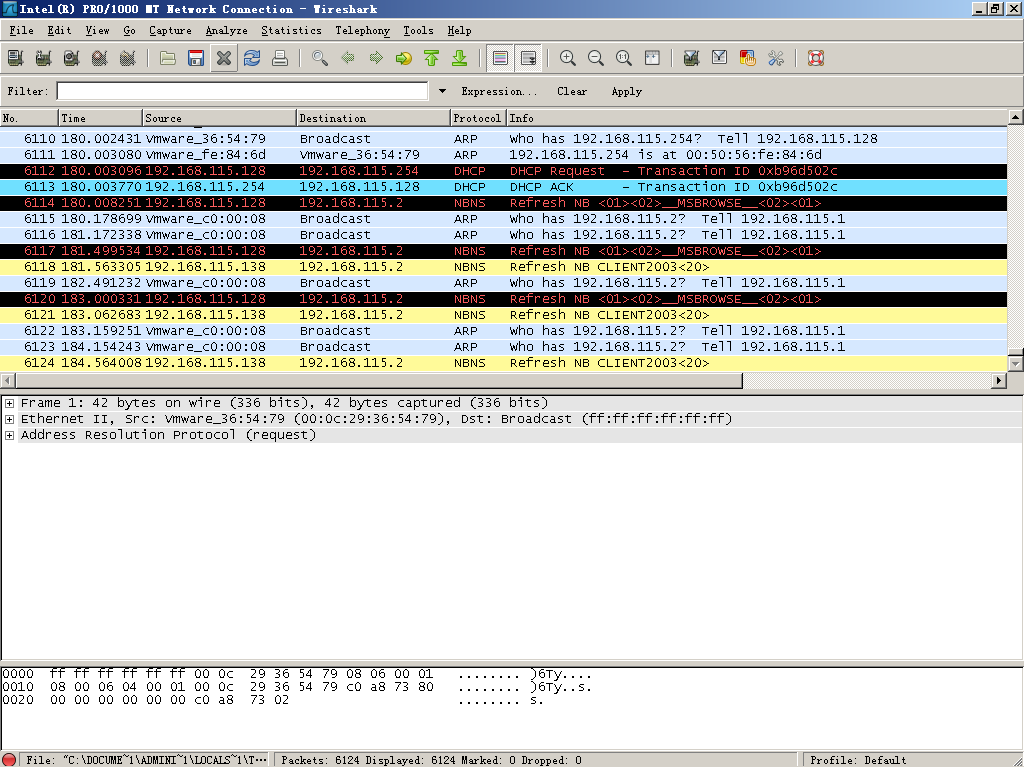Reset zoom to normal size
Screen dimensions: 1024x768
click(x=624, y=58)
